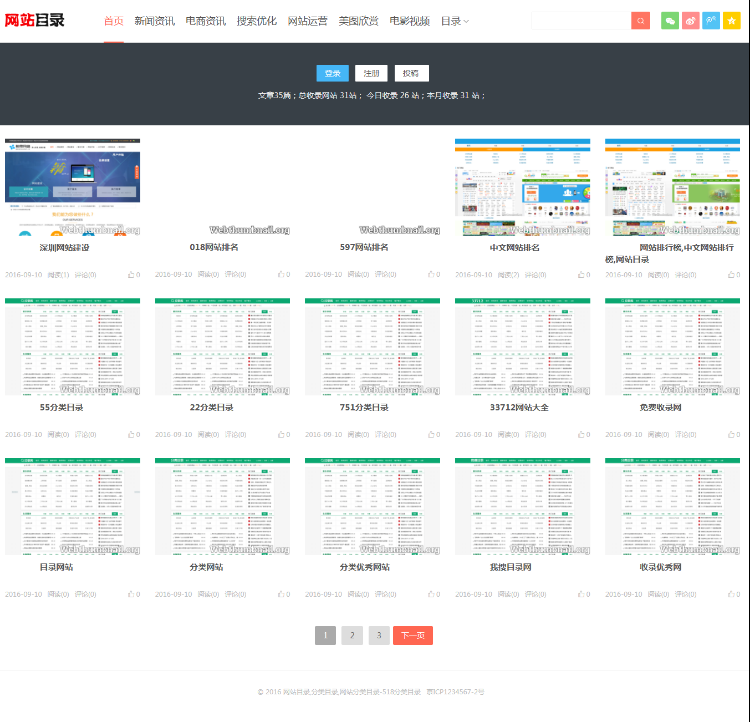Open the 018网站排名 title link
Image resolution: width=750 pixels, height=722 pixels.
[x=214, y=247]
